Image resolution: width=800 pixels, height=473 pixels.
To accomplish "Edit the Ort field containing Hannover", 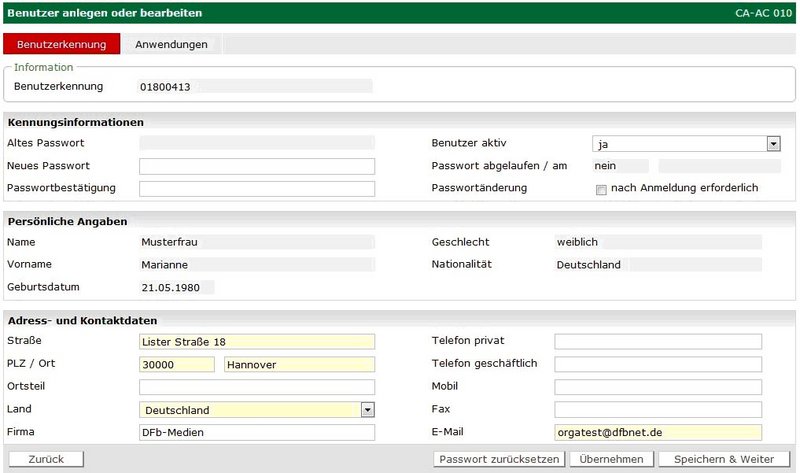I will tap(299, 365).
